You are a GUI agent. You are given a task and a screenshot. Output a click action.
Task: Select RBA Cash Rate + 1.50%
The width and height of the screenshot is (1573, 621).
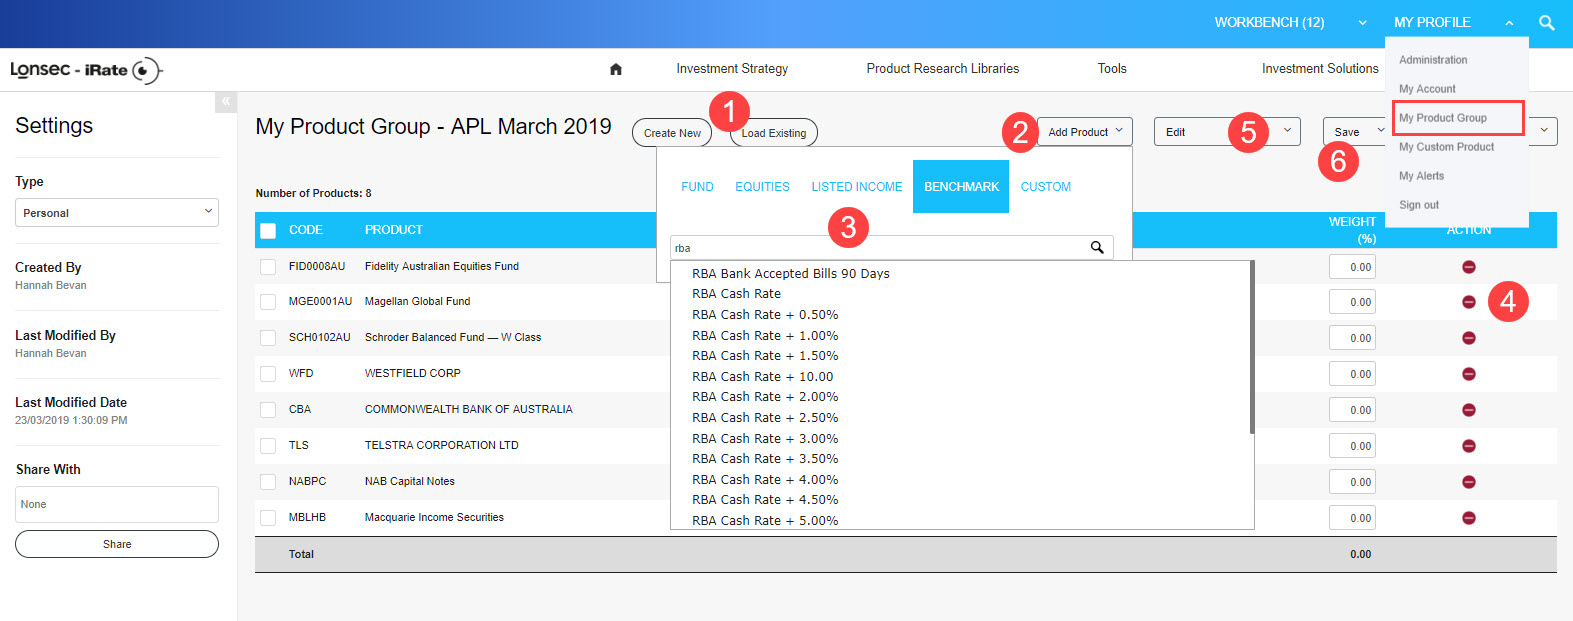click(x=765, y=356)
